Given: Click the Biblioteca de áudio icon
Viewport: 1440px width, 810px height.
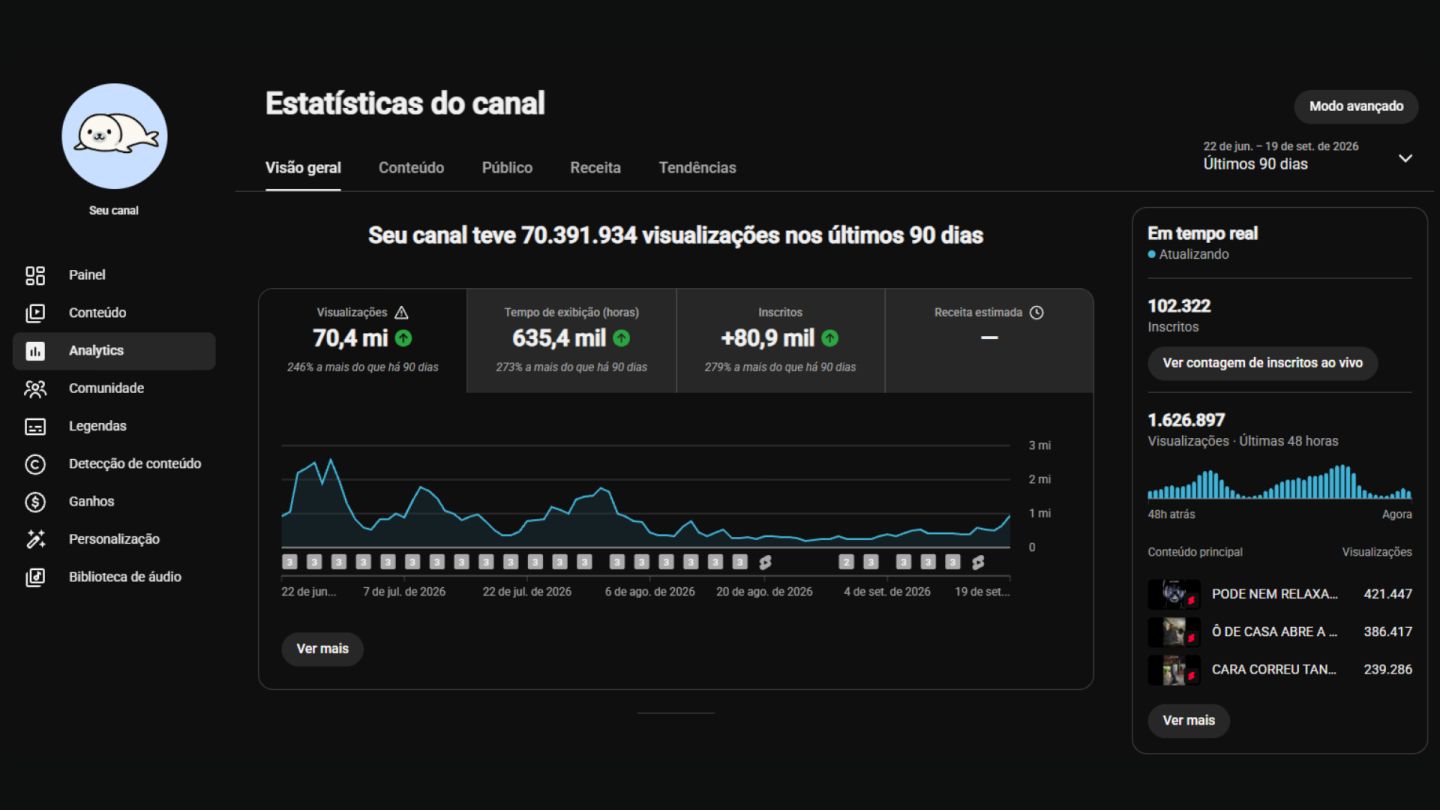Looking at the screenshot, I should click(35, 577).
